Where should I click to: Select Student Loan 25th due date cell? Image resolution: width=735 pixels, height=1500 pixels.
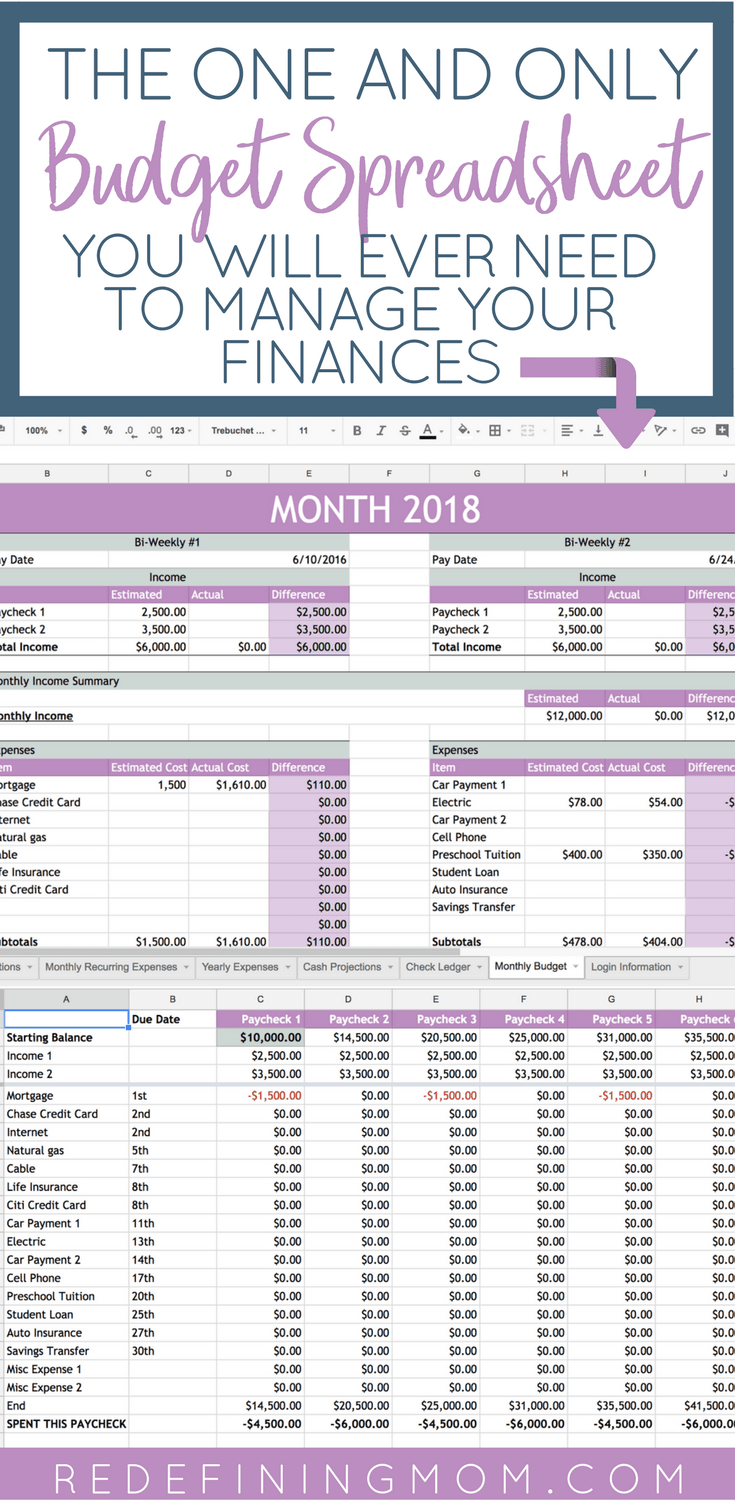pos(173,1314)
